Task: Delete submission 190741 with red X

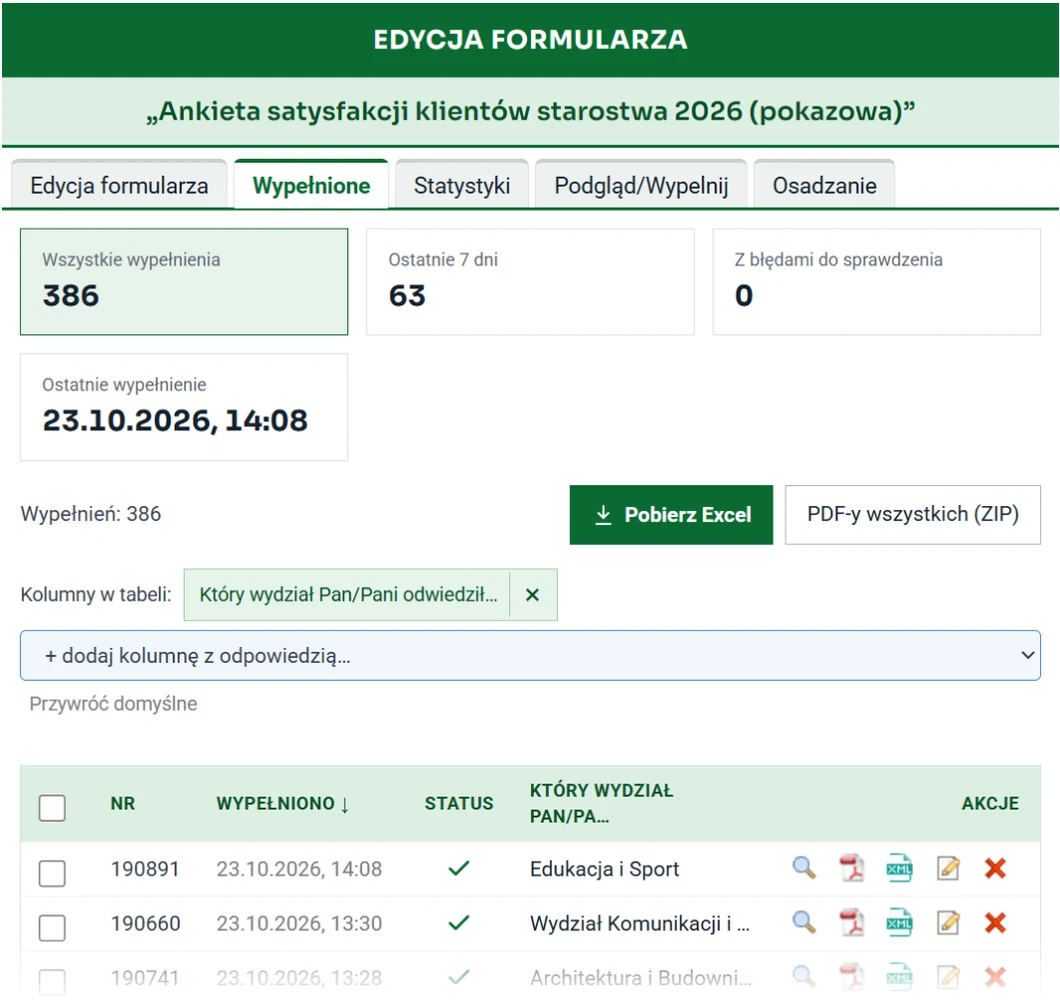Action: 995,976
